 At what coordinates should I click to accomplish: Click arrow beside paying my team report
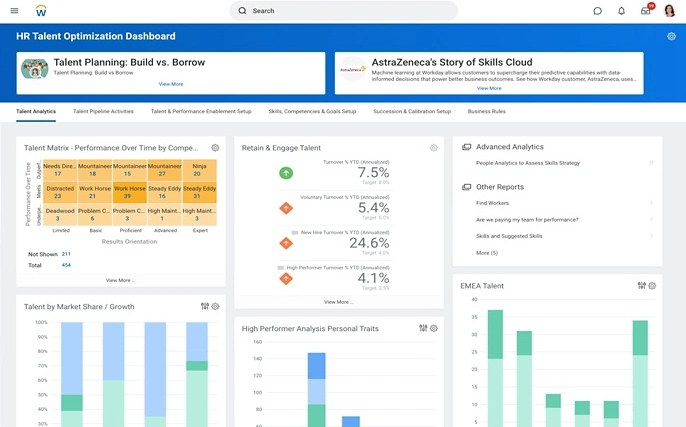click(651, 219)
